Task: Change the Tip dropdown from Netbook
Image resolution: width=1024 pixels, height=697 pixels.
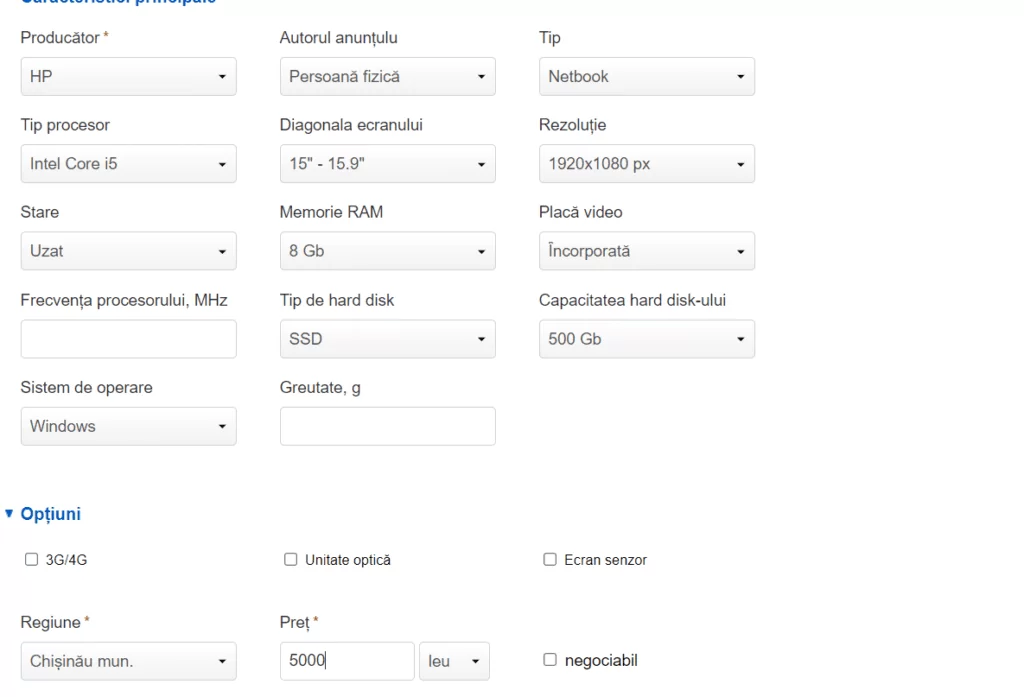Action: point(647,76)
